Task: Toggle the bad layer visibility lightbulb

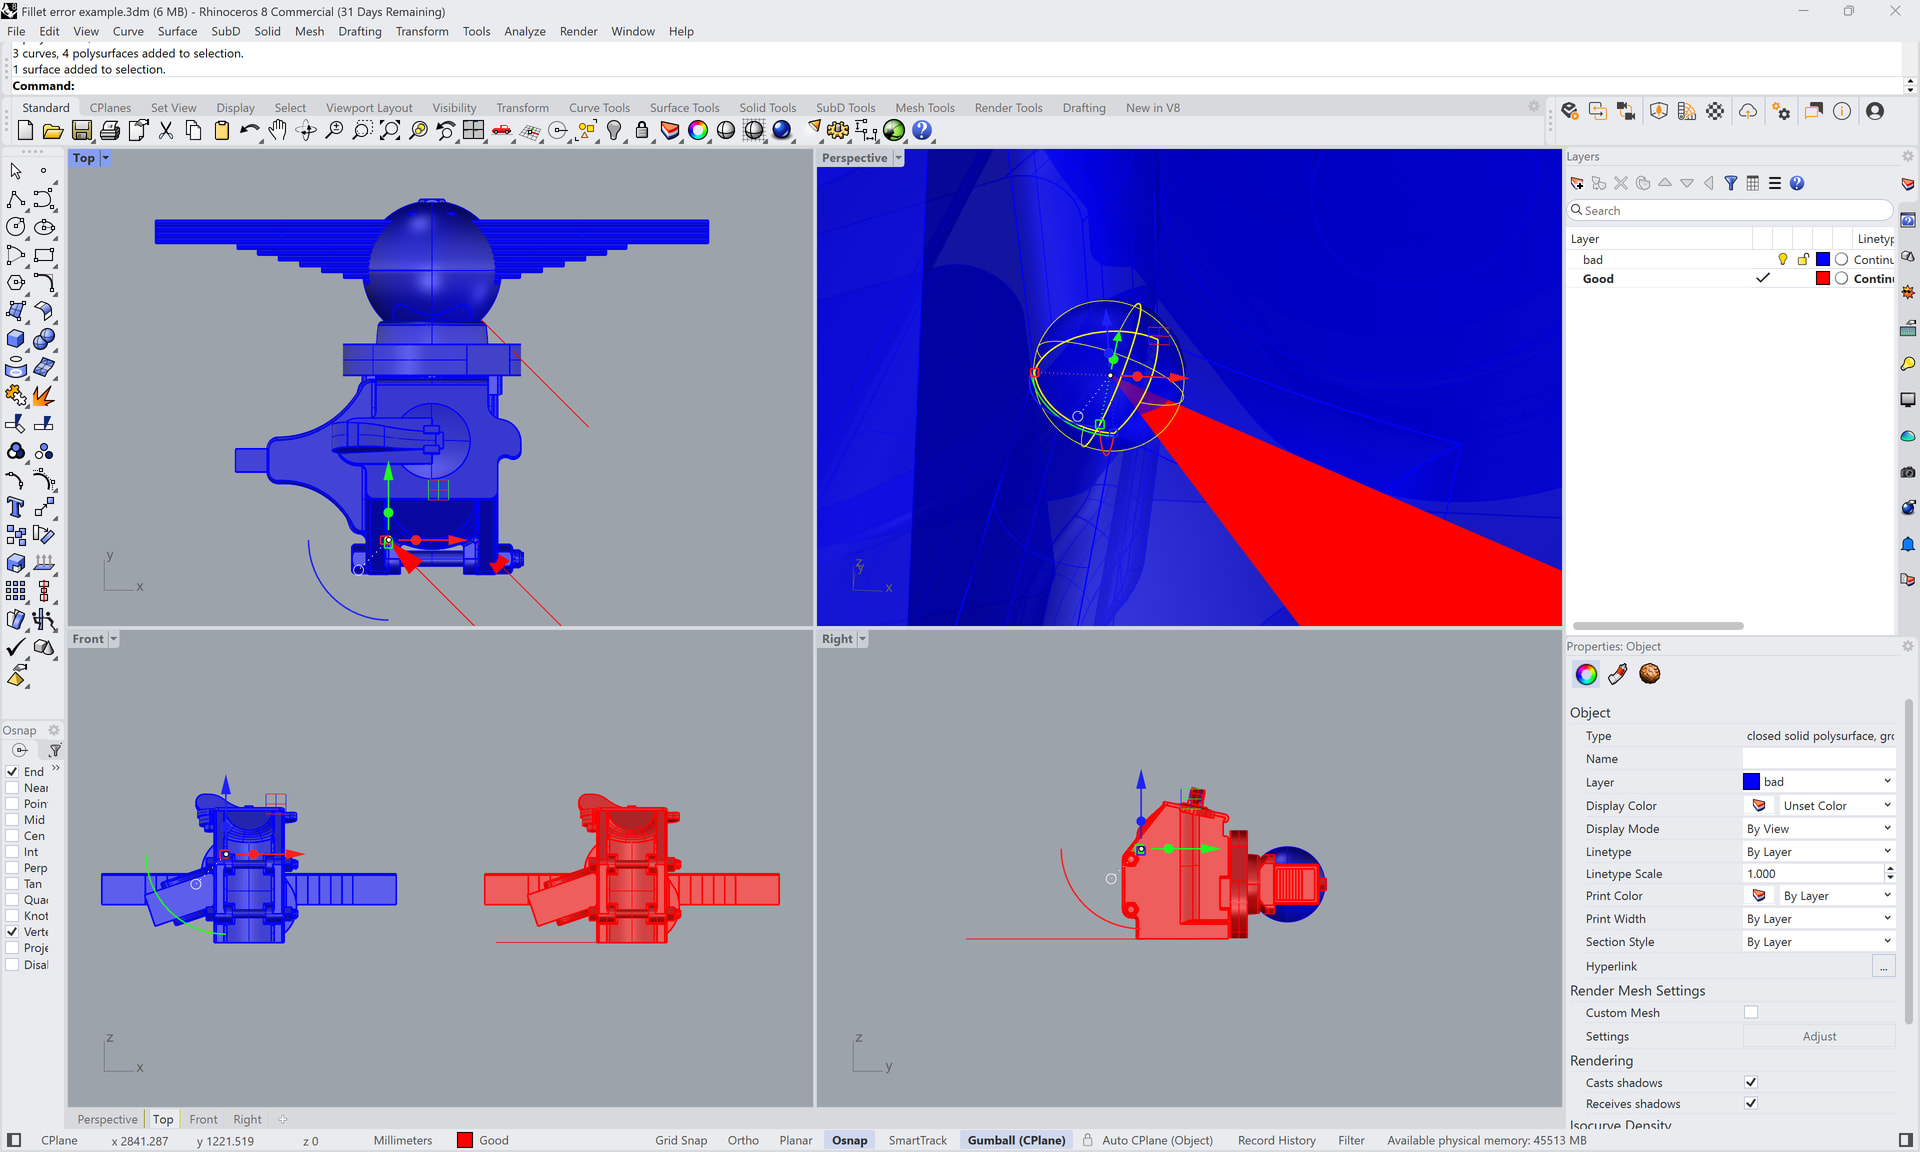Action: pyautogui.click(x=1782, y=259)
